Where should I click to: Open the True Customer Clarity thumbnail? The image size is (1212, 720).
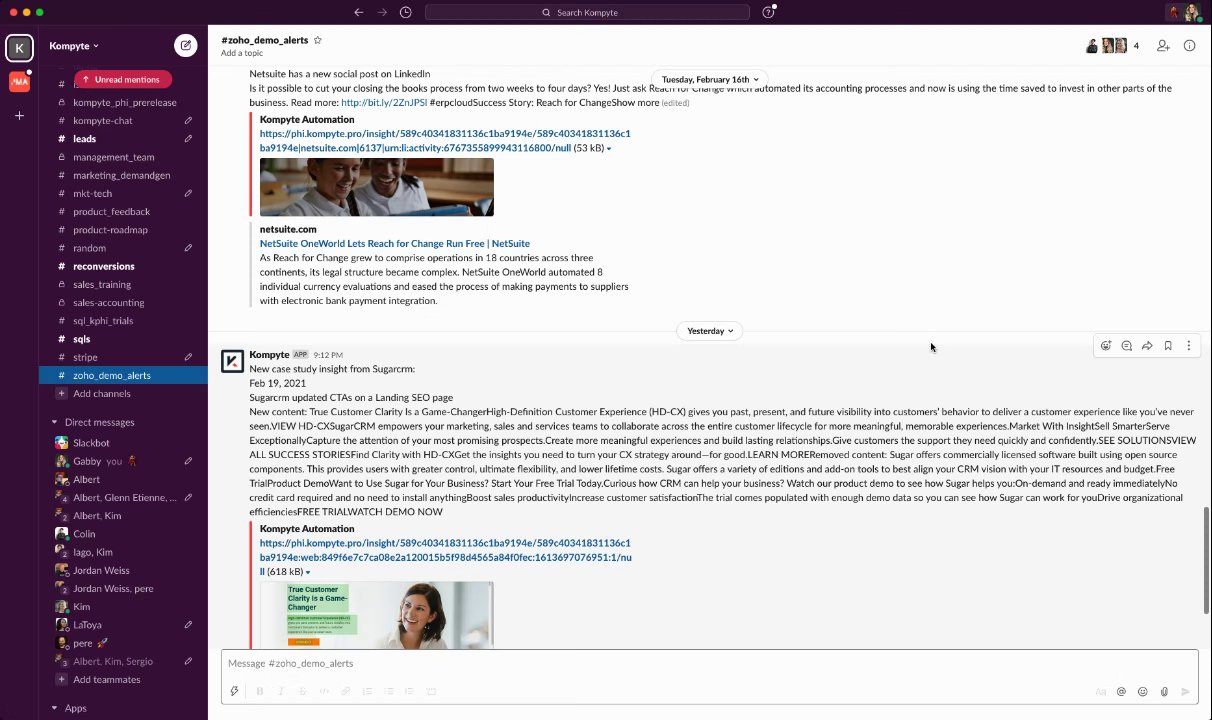coord(377,615)
